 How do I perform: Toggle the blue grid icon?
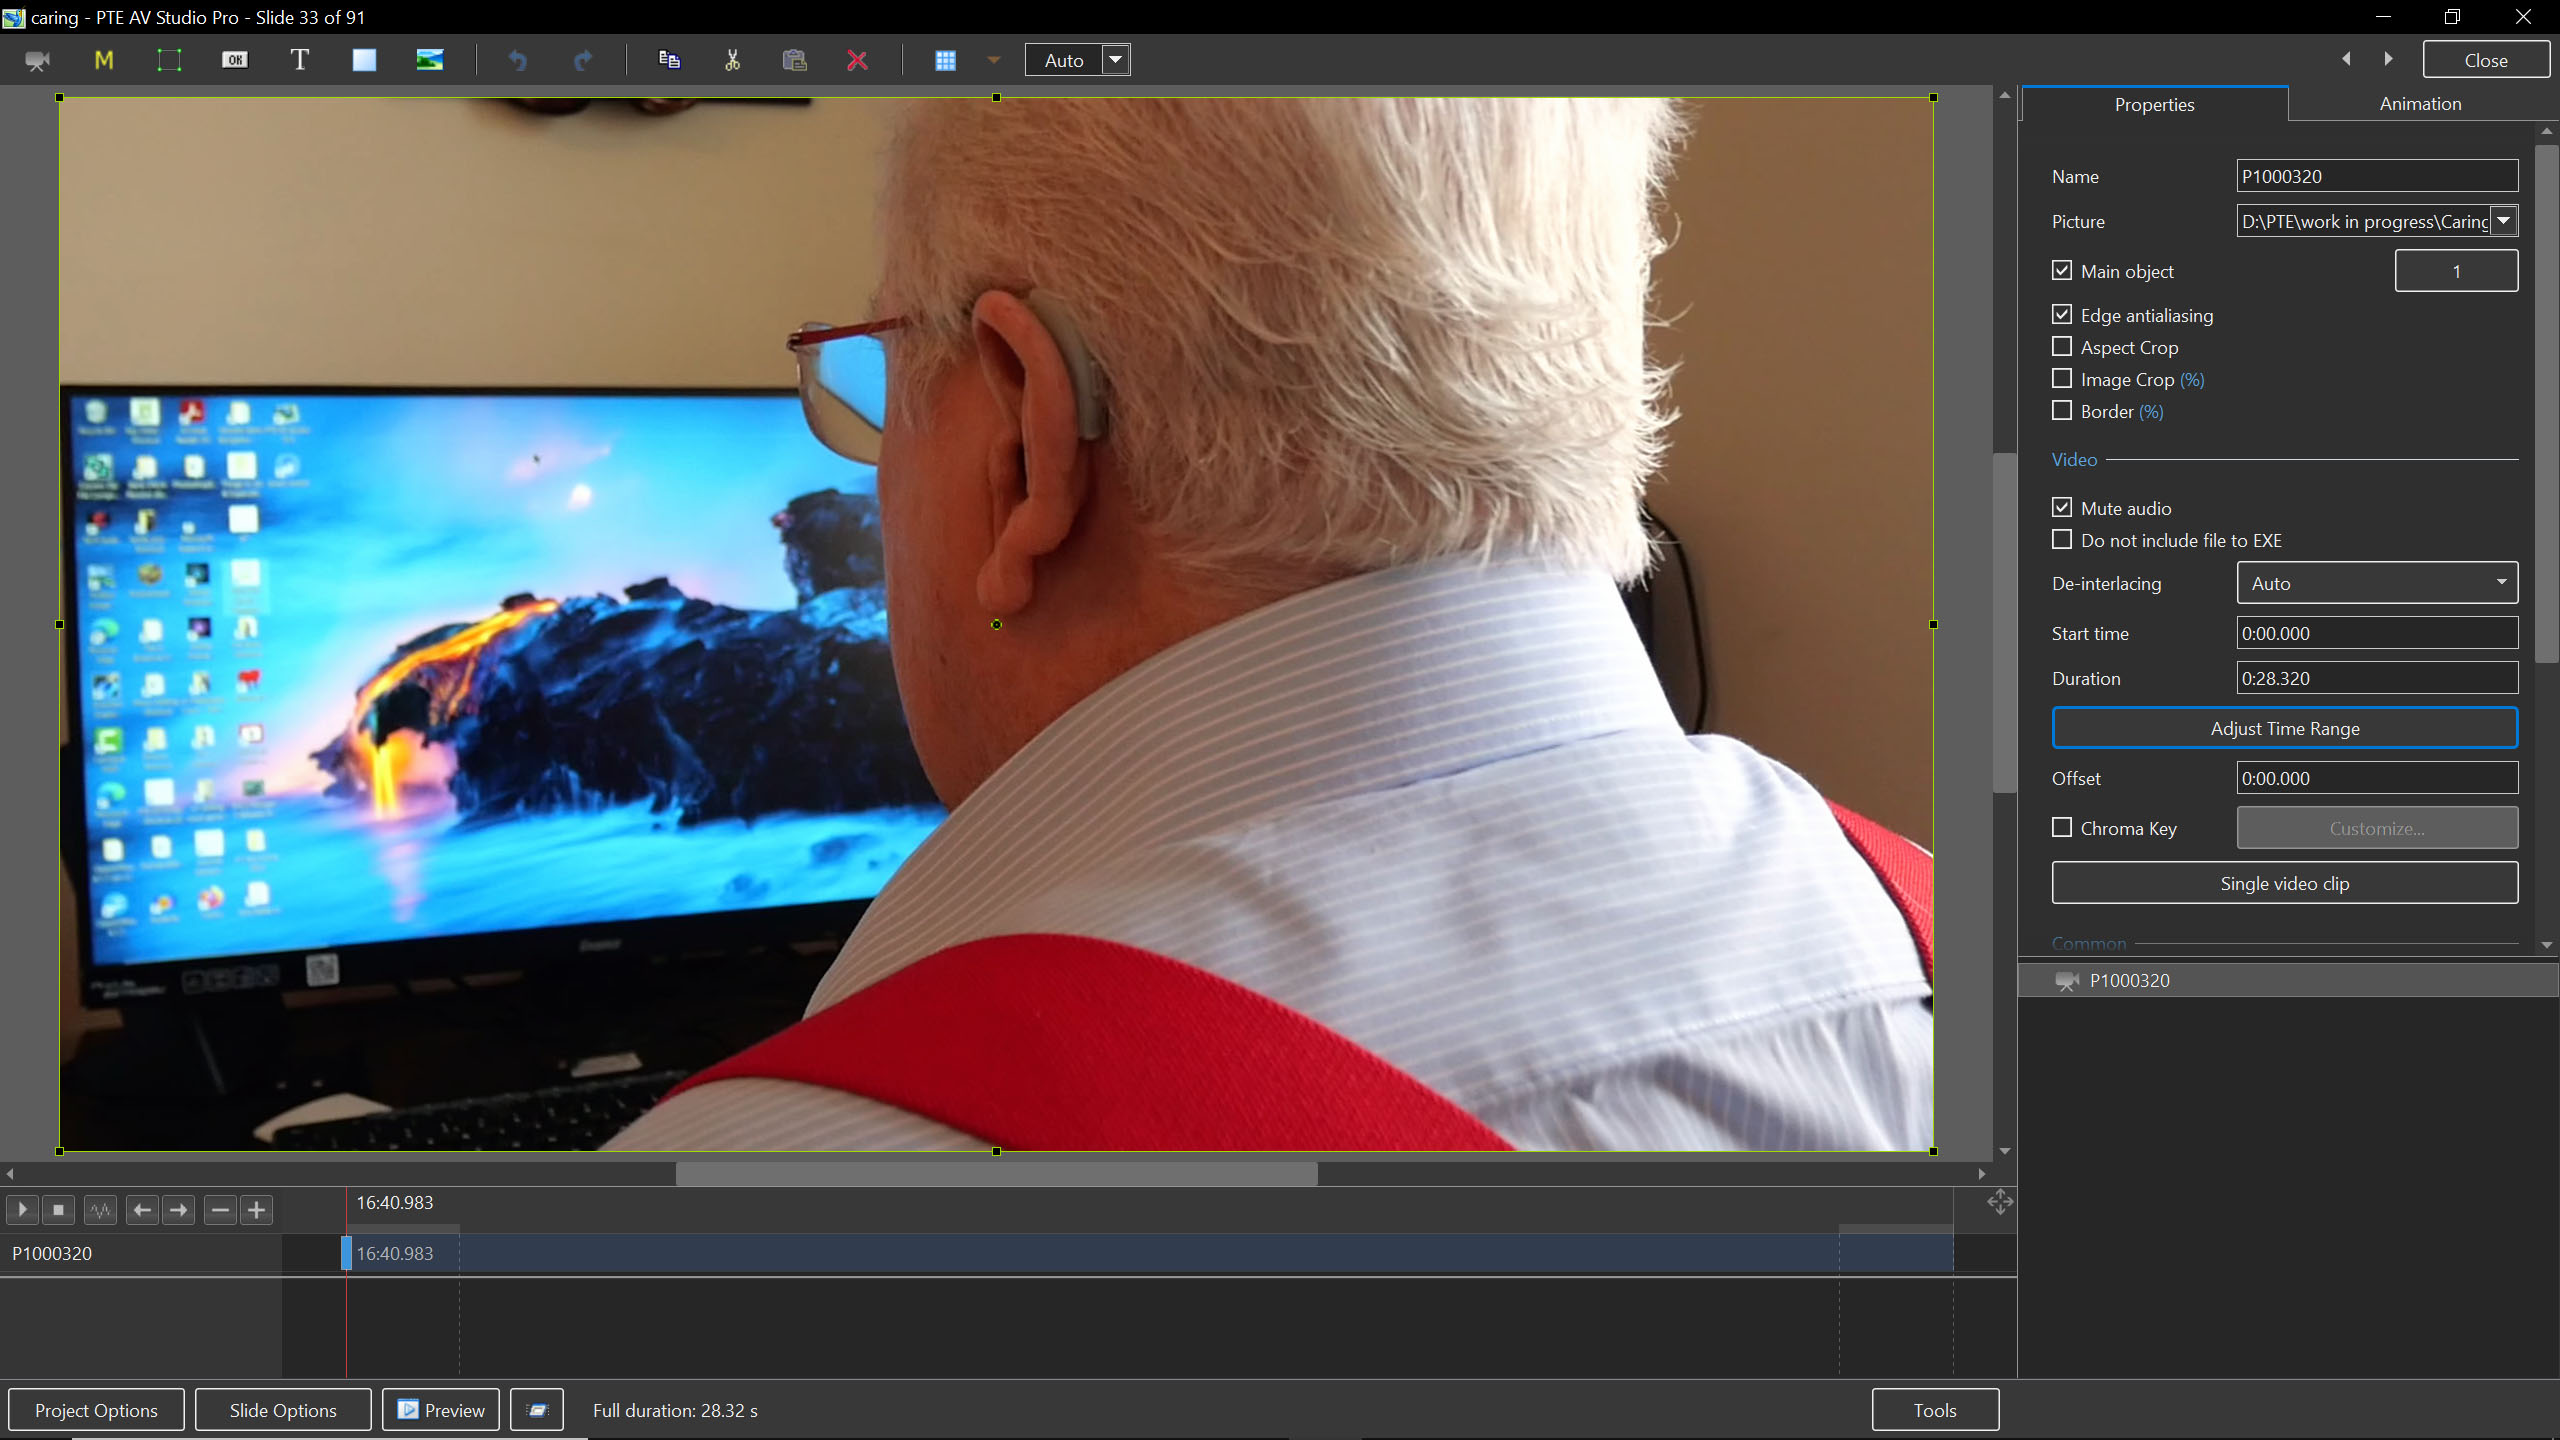(945, 60)
